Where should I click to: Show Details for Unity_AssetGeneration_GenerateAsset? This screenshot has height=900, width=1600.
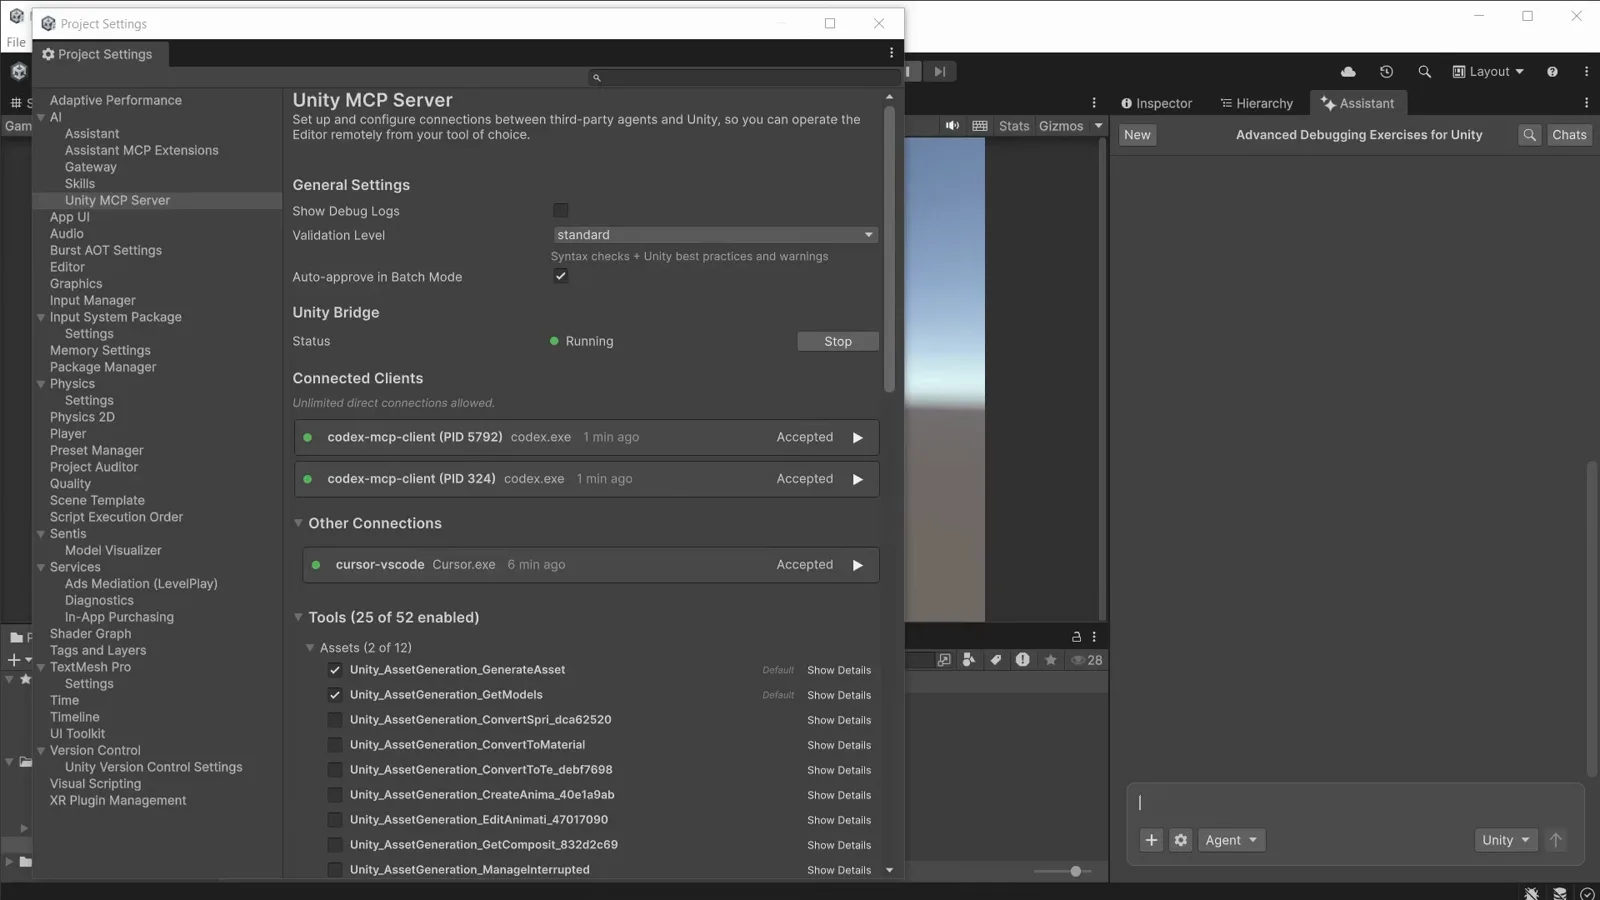coord(839,671)
